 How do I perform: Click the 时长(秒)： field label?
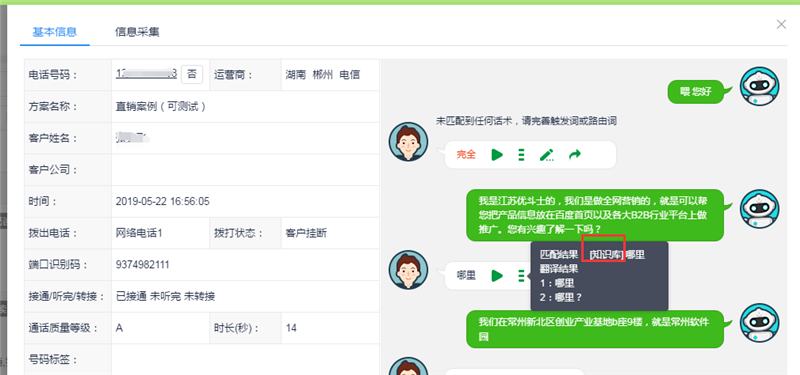click(x=237, y=328)
